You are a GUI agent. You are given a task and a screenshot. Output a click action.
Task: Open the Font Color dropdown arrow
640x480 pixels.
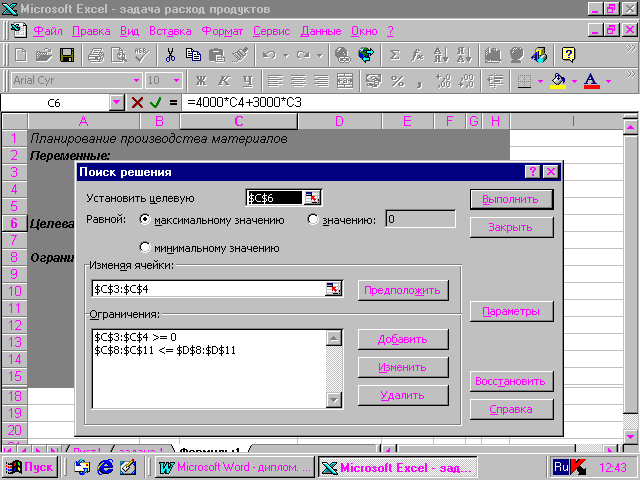pos(609,81)
